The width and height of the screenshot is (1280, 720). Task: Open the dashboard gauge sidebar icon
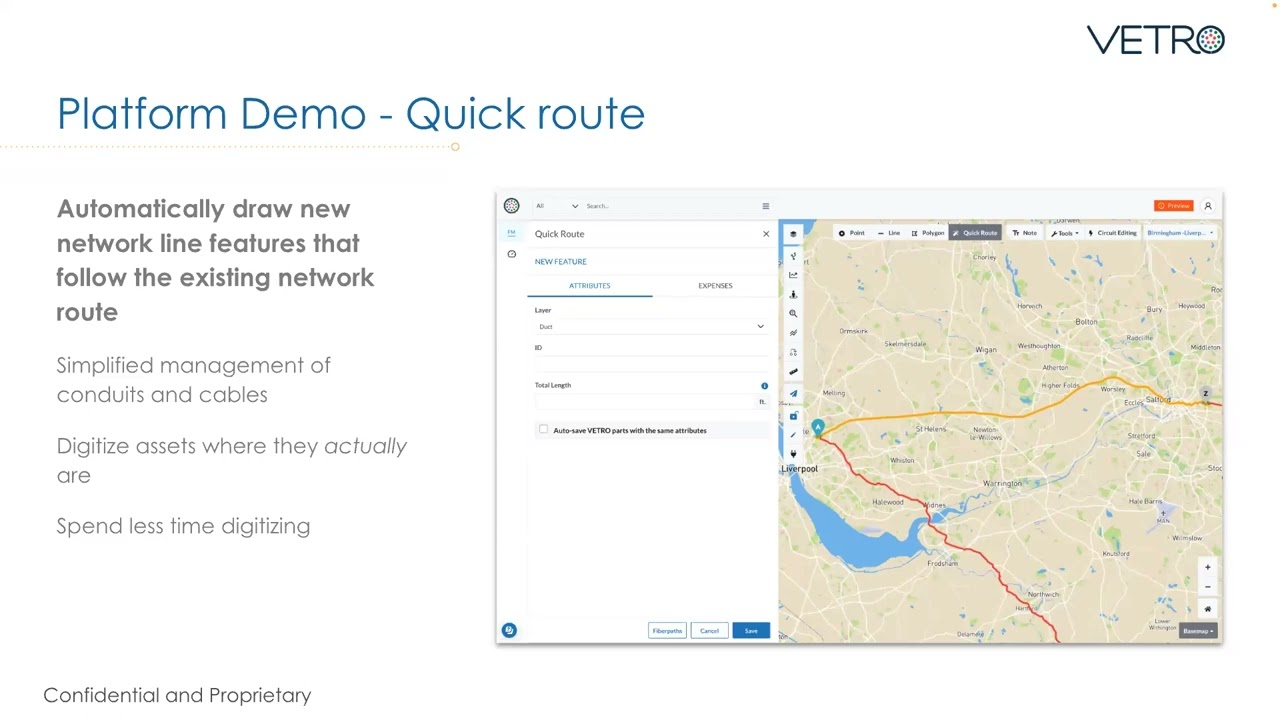511,254
